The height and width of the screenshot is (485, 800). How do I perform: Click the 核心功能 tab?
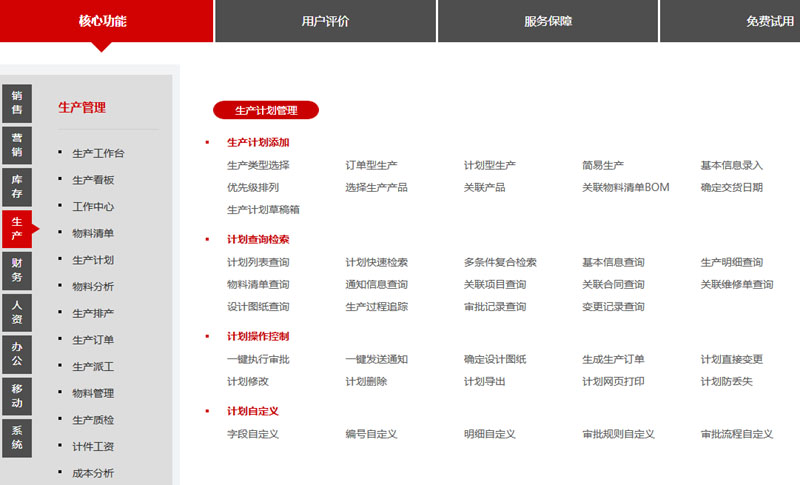(103, 21)
